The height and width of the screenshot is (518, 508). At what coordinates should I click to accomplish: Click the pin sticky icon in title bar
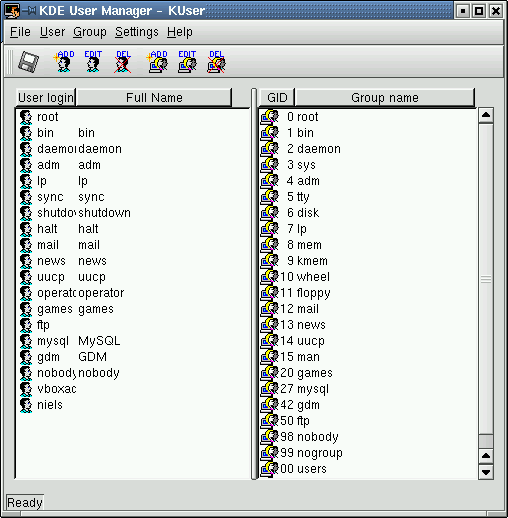(x=29, y=11)
